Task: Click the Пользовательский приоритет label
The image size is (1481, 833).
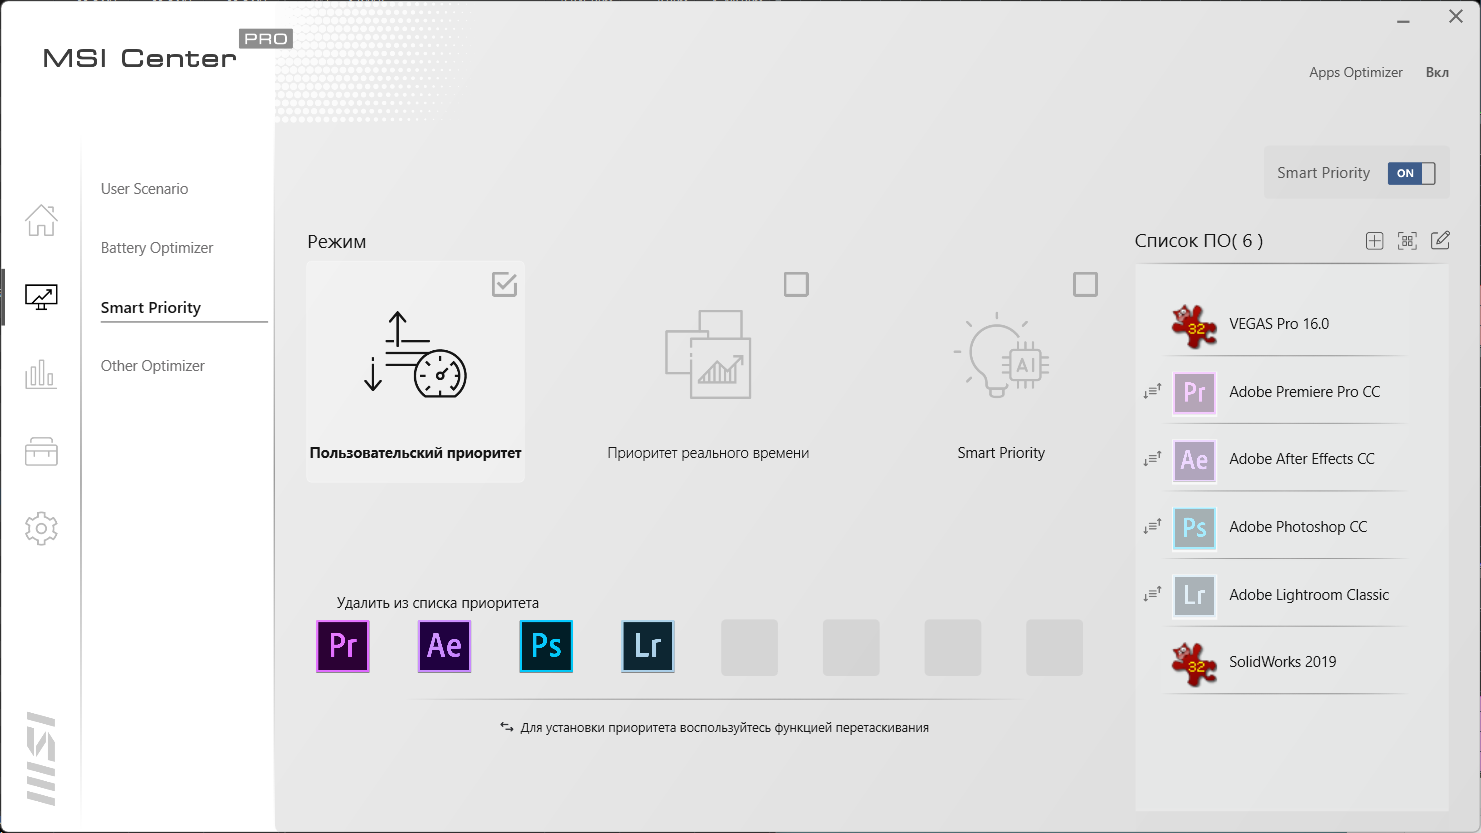Action: [415, 453]
